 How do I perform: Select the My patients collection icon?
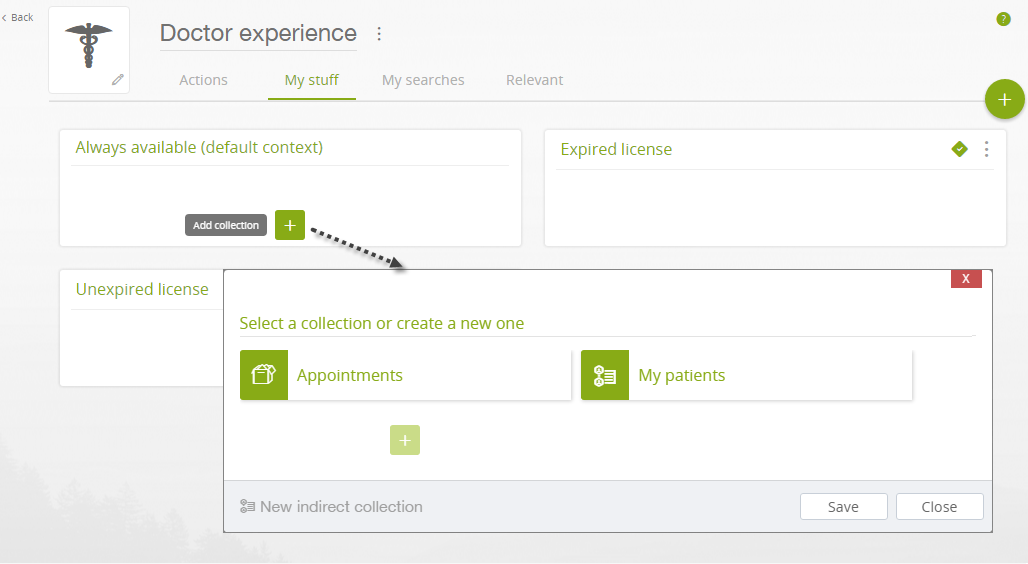click(604, 375)
